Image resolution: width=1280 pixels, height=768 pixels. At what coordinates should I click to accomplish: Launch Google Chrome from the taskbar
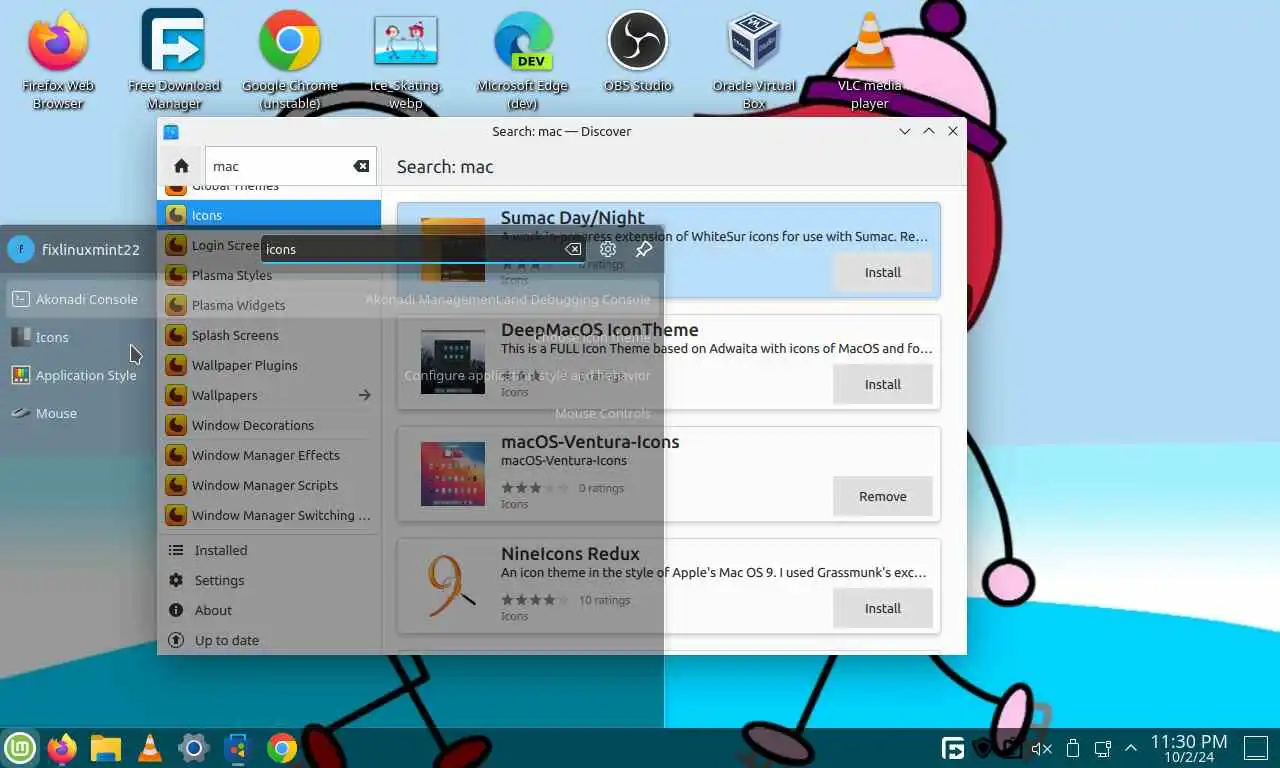(282, 747)
